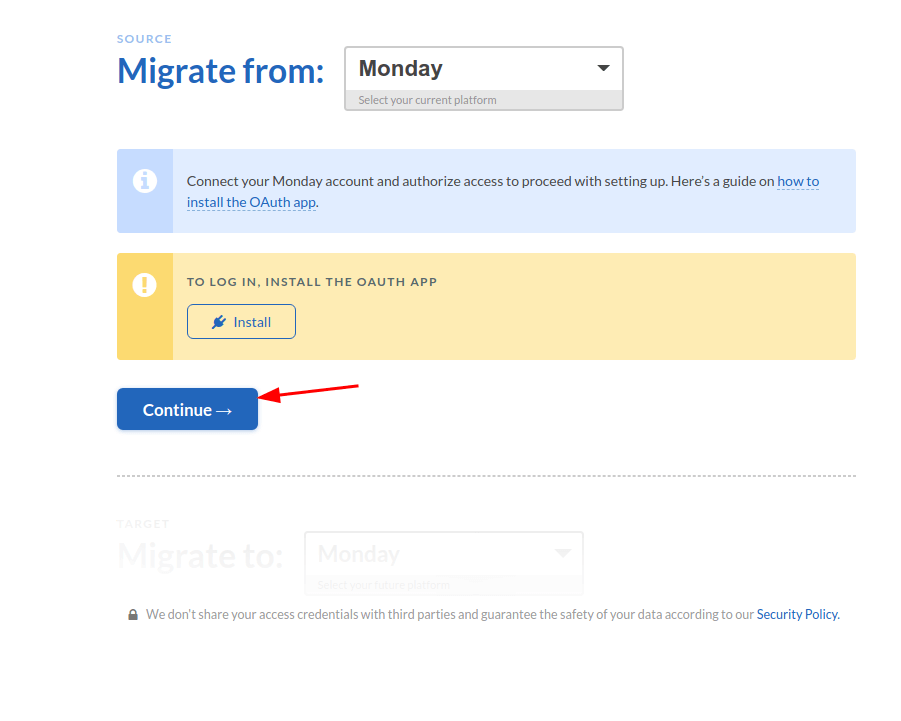Click the 'SOURCE' label
Screen dimensions: 901x721
coord(144,39)
